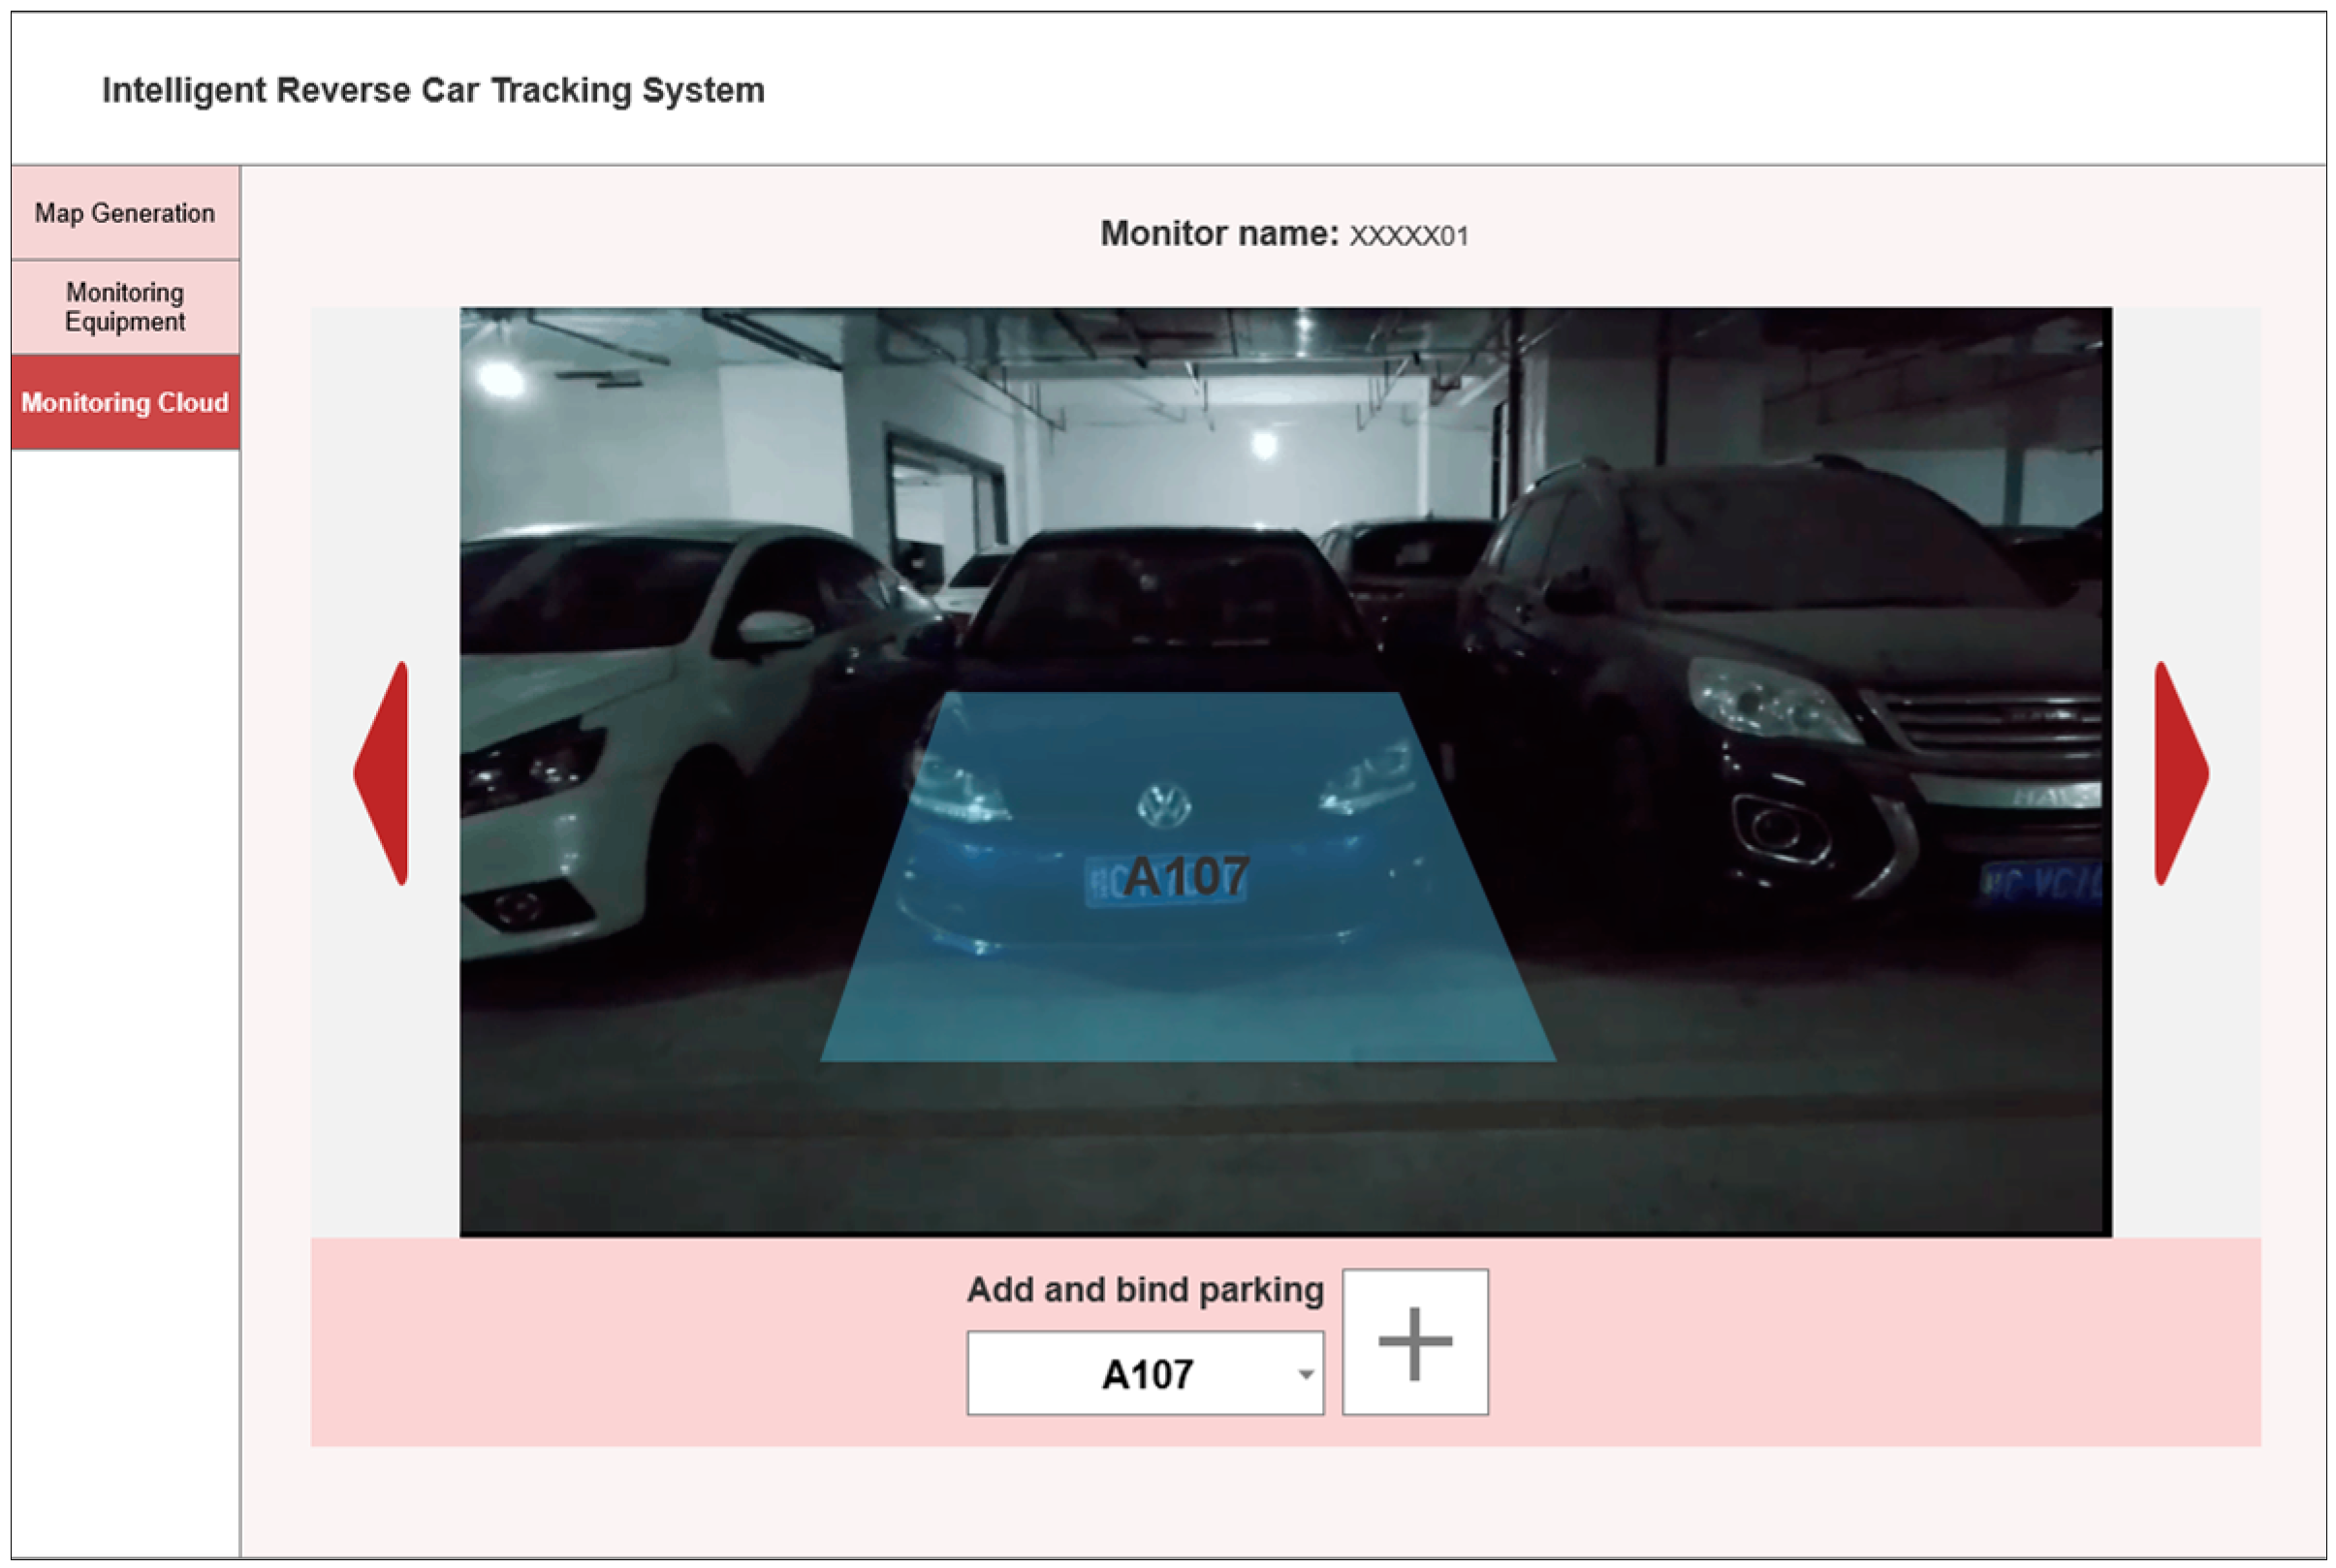Go to next monitor with right red arrow
Viewport: 2336px width, 1568px height.
(x=2176, y=773)
